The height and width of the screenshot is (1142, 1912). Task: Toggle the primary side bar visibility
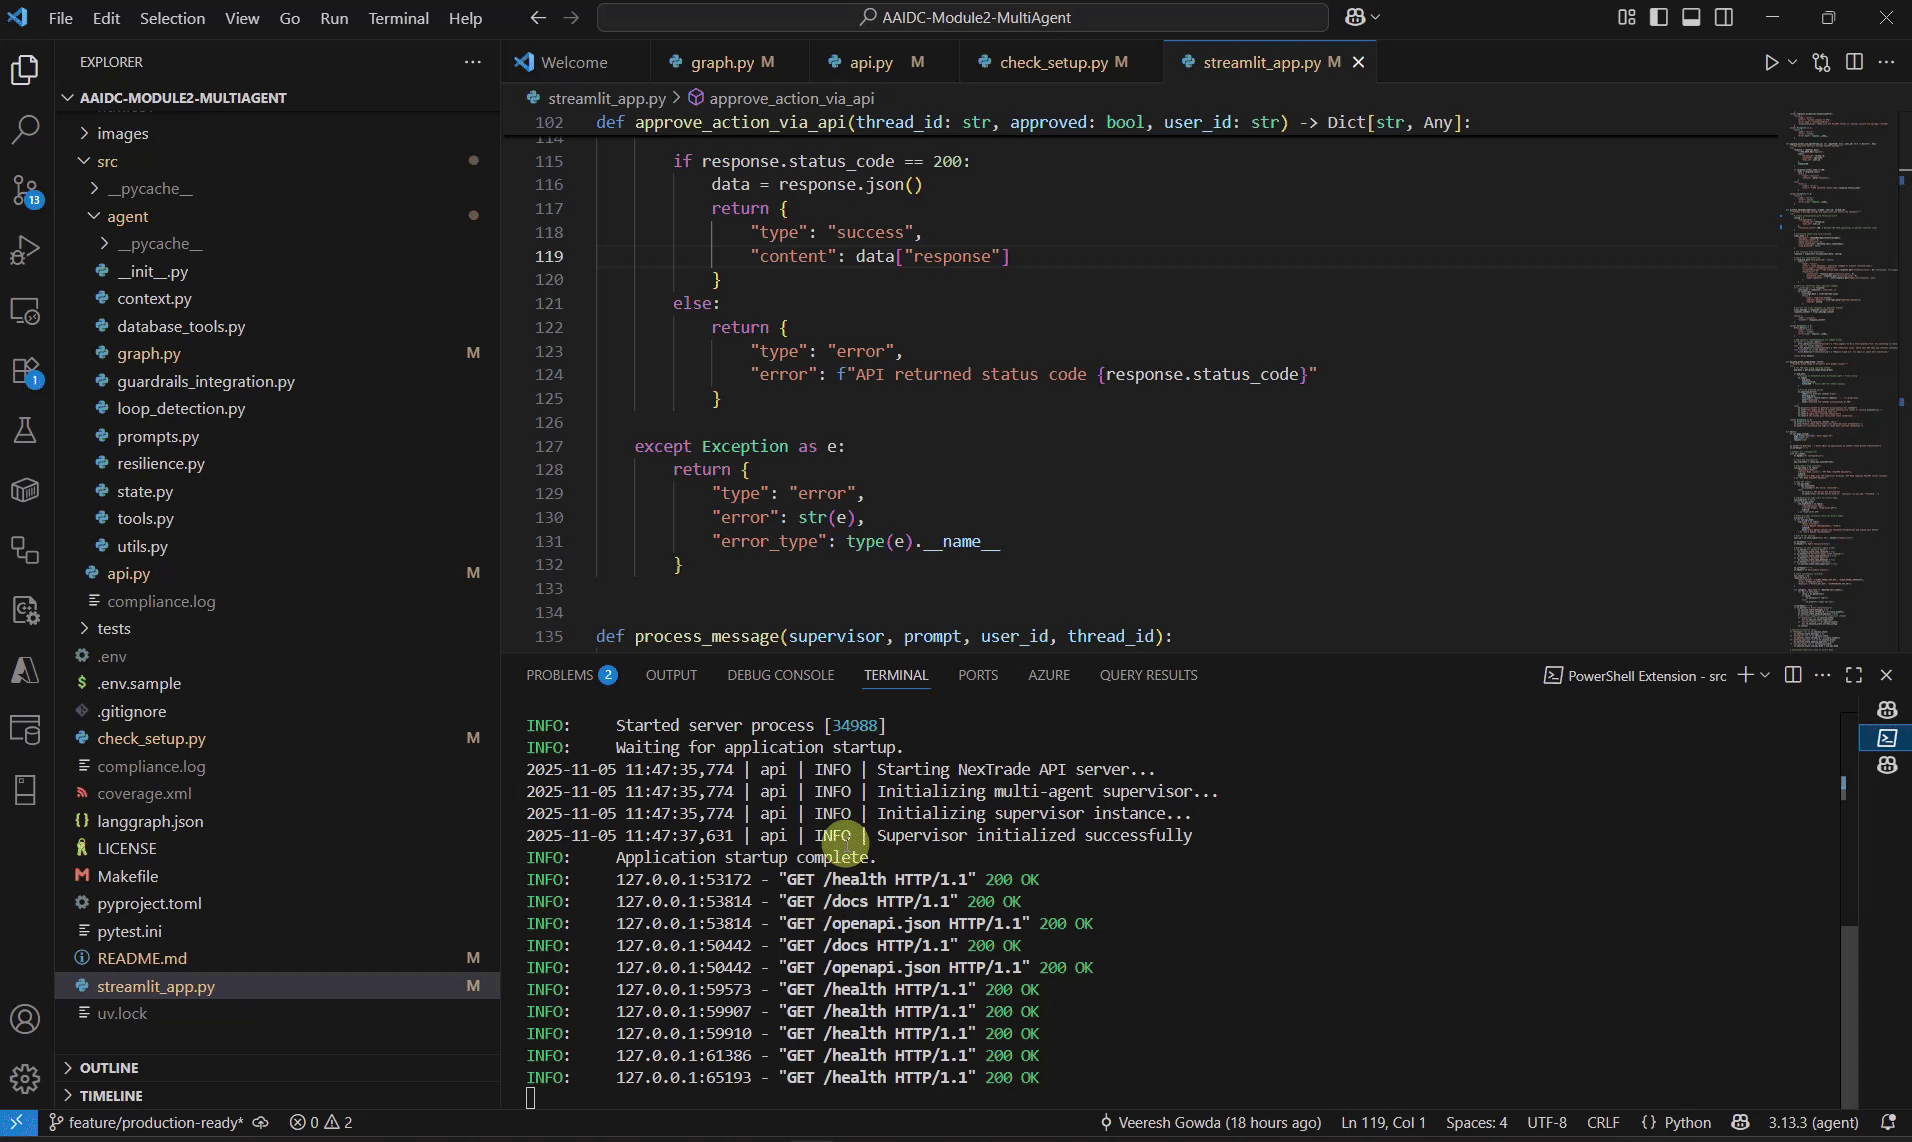(1659, 17)
